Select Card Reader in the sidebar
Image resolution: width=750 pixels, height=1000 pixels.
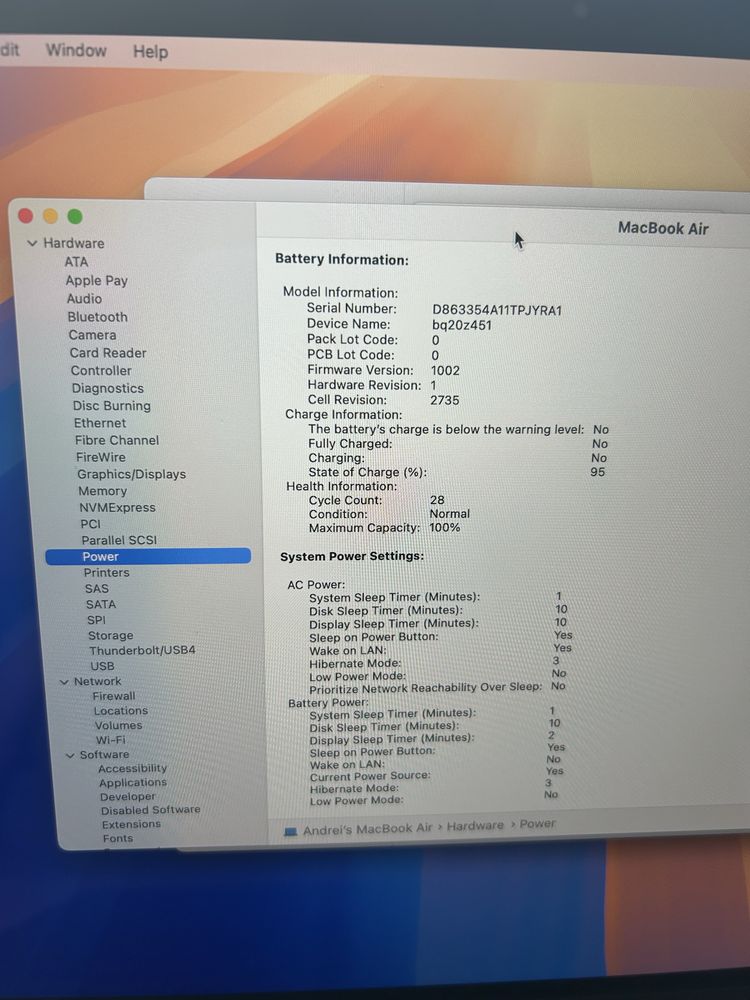pos(108,353)
